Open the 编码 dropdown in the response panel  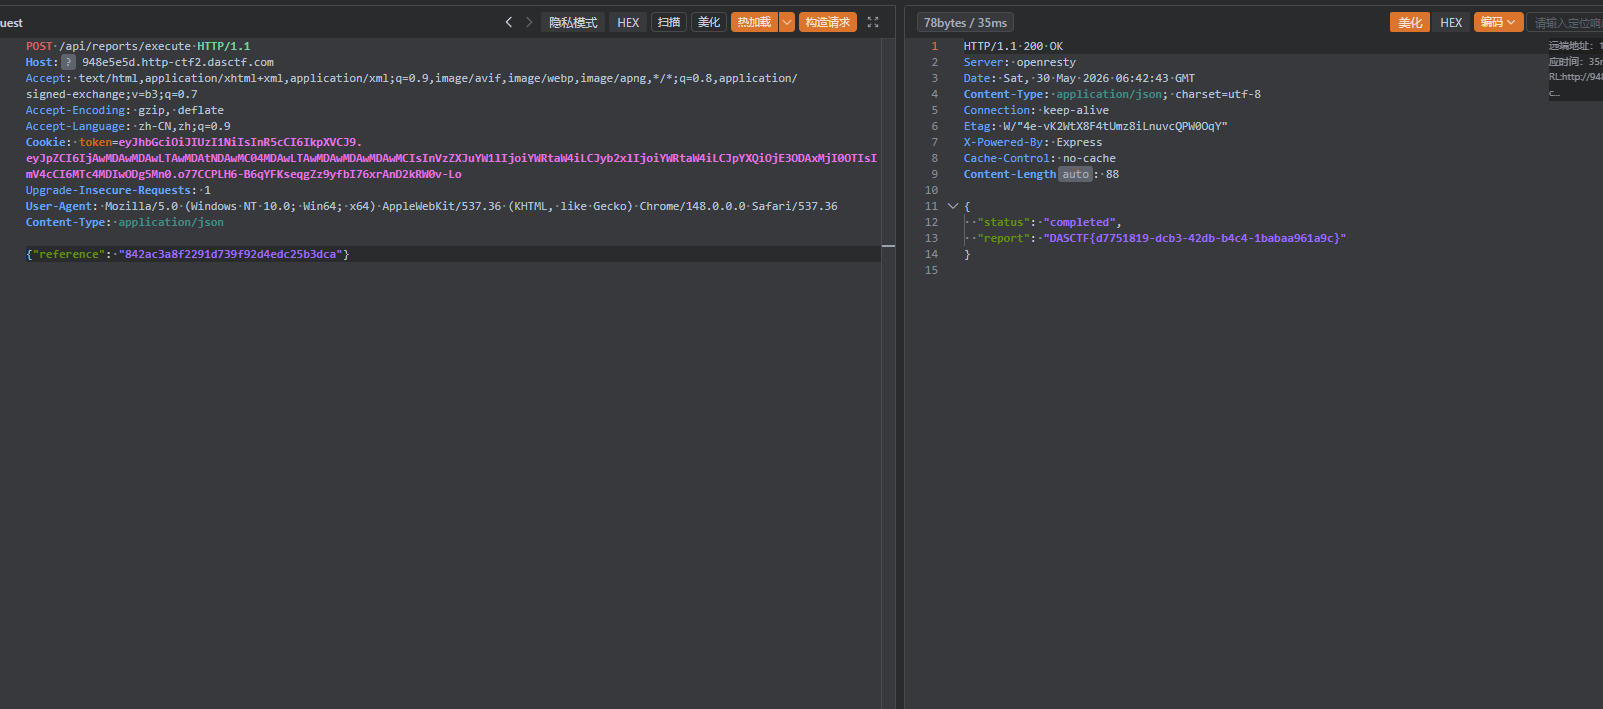1498,22
